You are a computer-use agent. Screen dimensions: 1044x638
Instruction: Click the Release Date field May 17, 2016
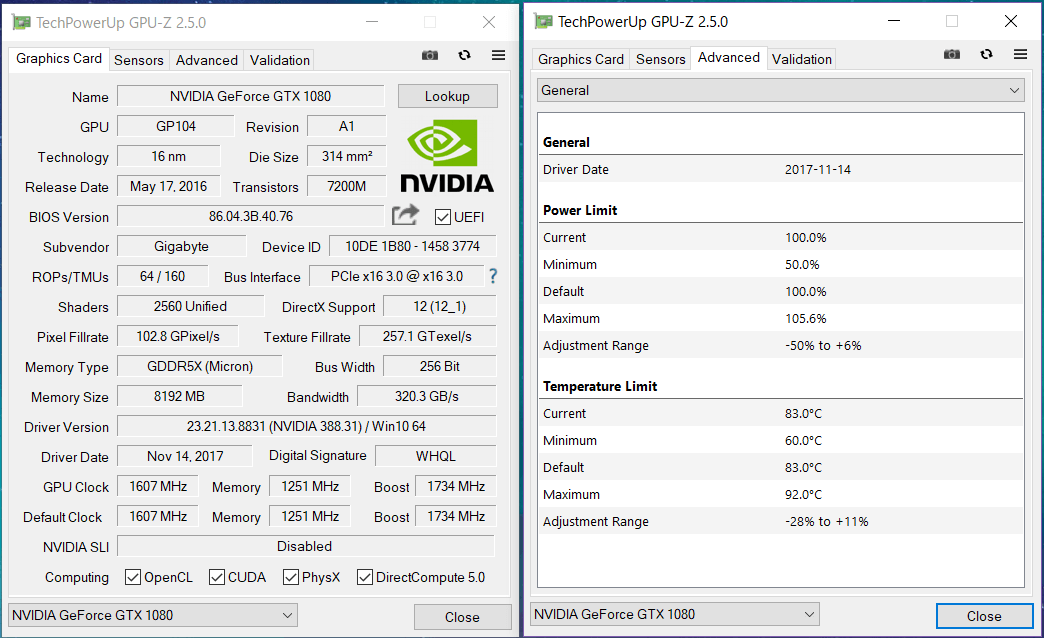pos(168,186)
